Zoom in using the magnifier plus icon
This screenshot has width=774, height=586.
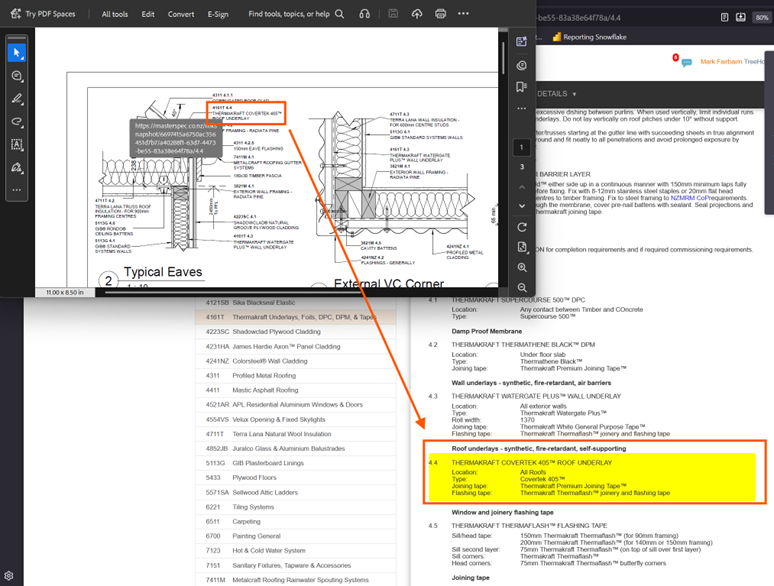pos(522,268)
